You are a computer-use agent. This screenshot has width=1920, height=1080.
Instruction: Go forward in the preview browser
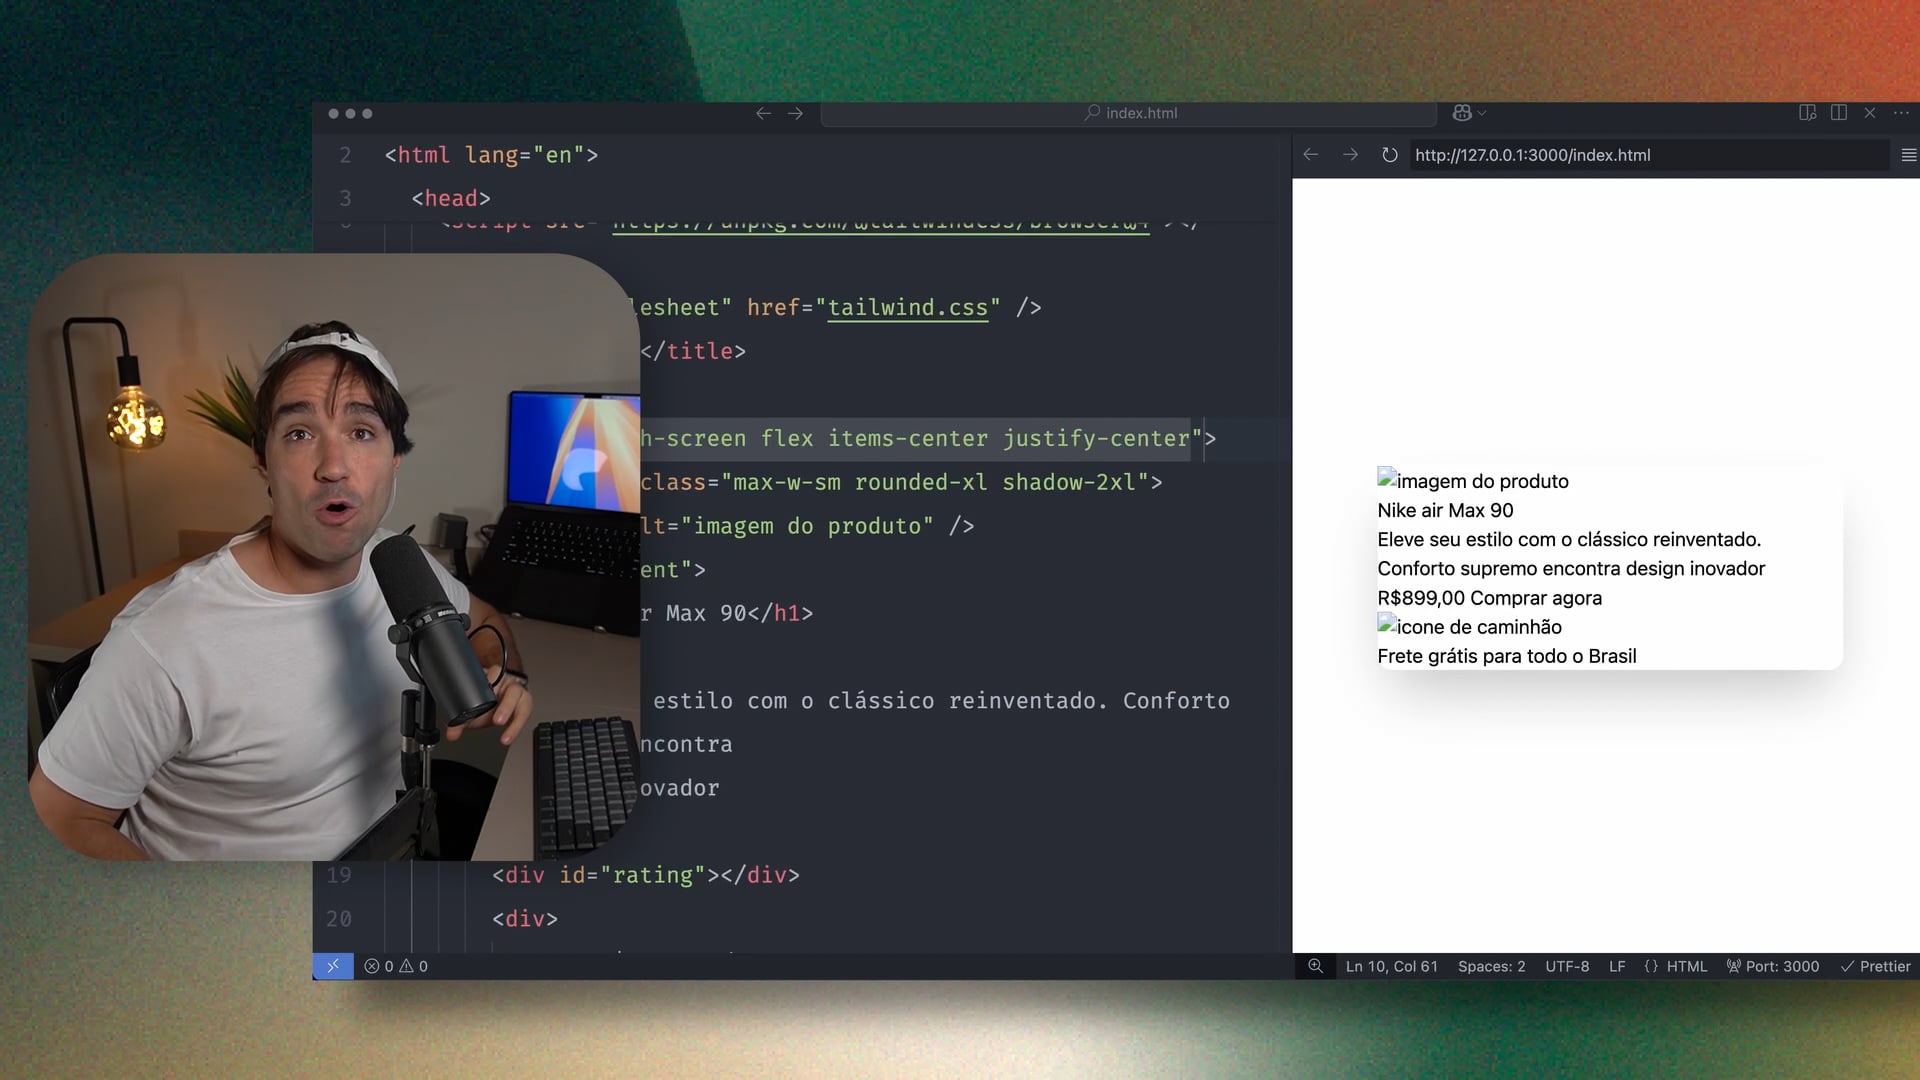[1350, 155]
